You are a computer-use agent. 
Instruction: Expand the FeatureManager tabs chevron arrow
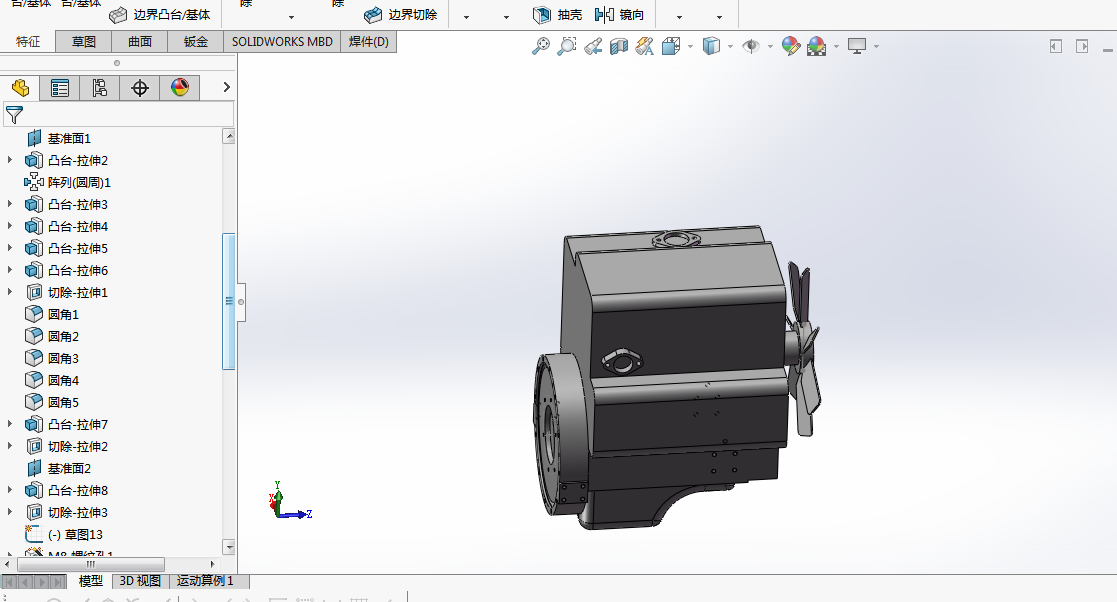pyautogui.click(x=227, y=87)
